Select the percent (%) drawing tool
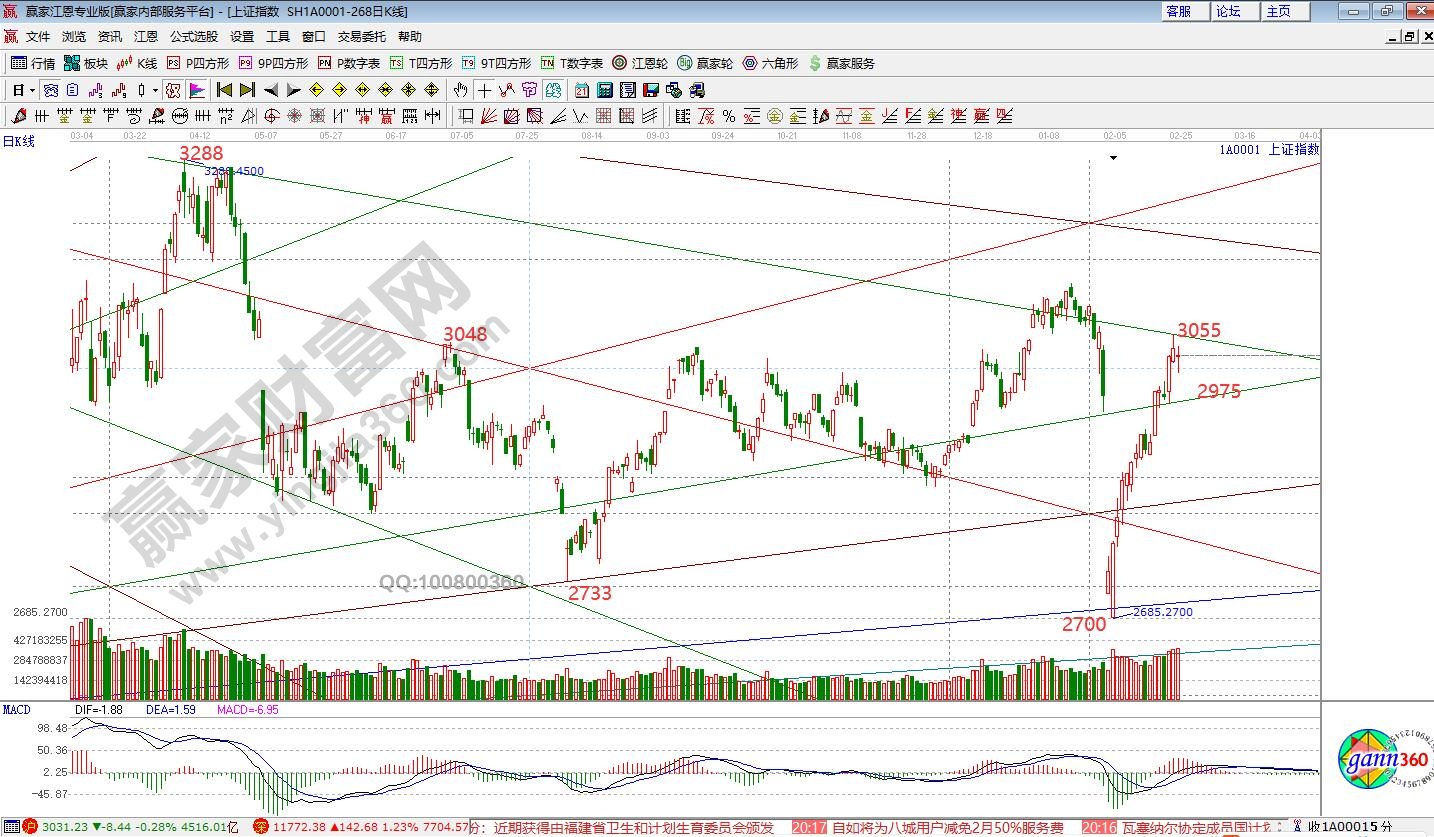This screenshot has height=837, width=1434. (x=728, y=116)
